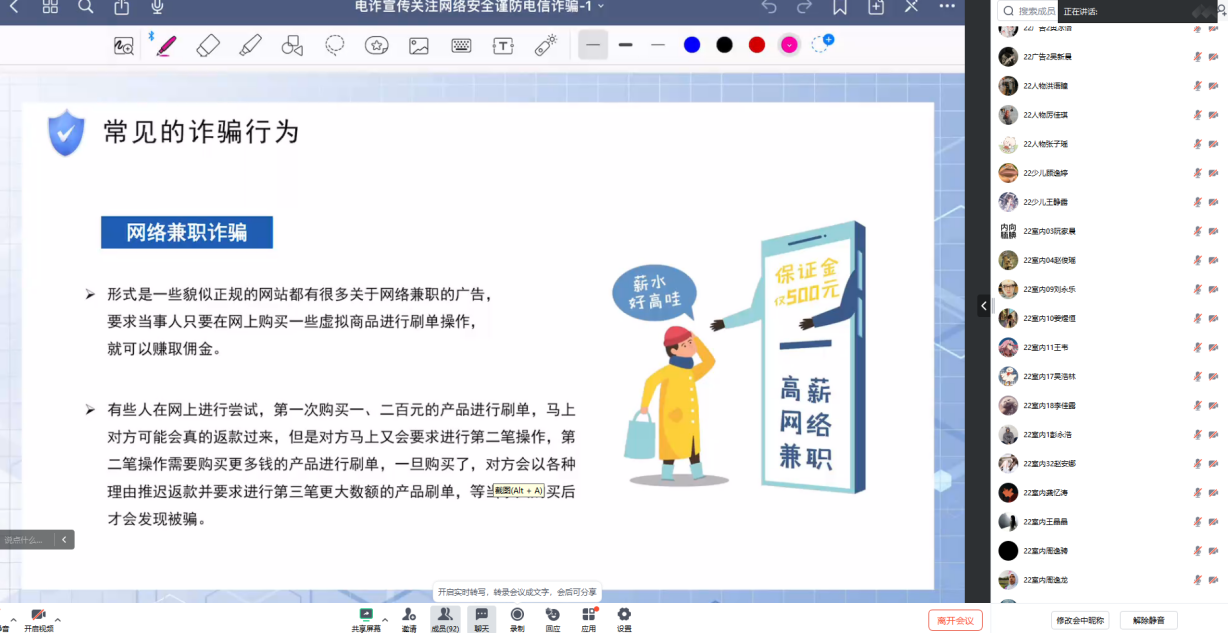Bookmark the current page

tap(840, 7)
